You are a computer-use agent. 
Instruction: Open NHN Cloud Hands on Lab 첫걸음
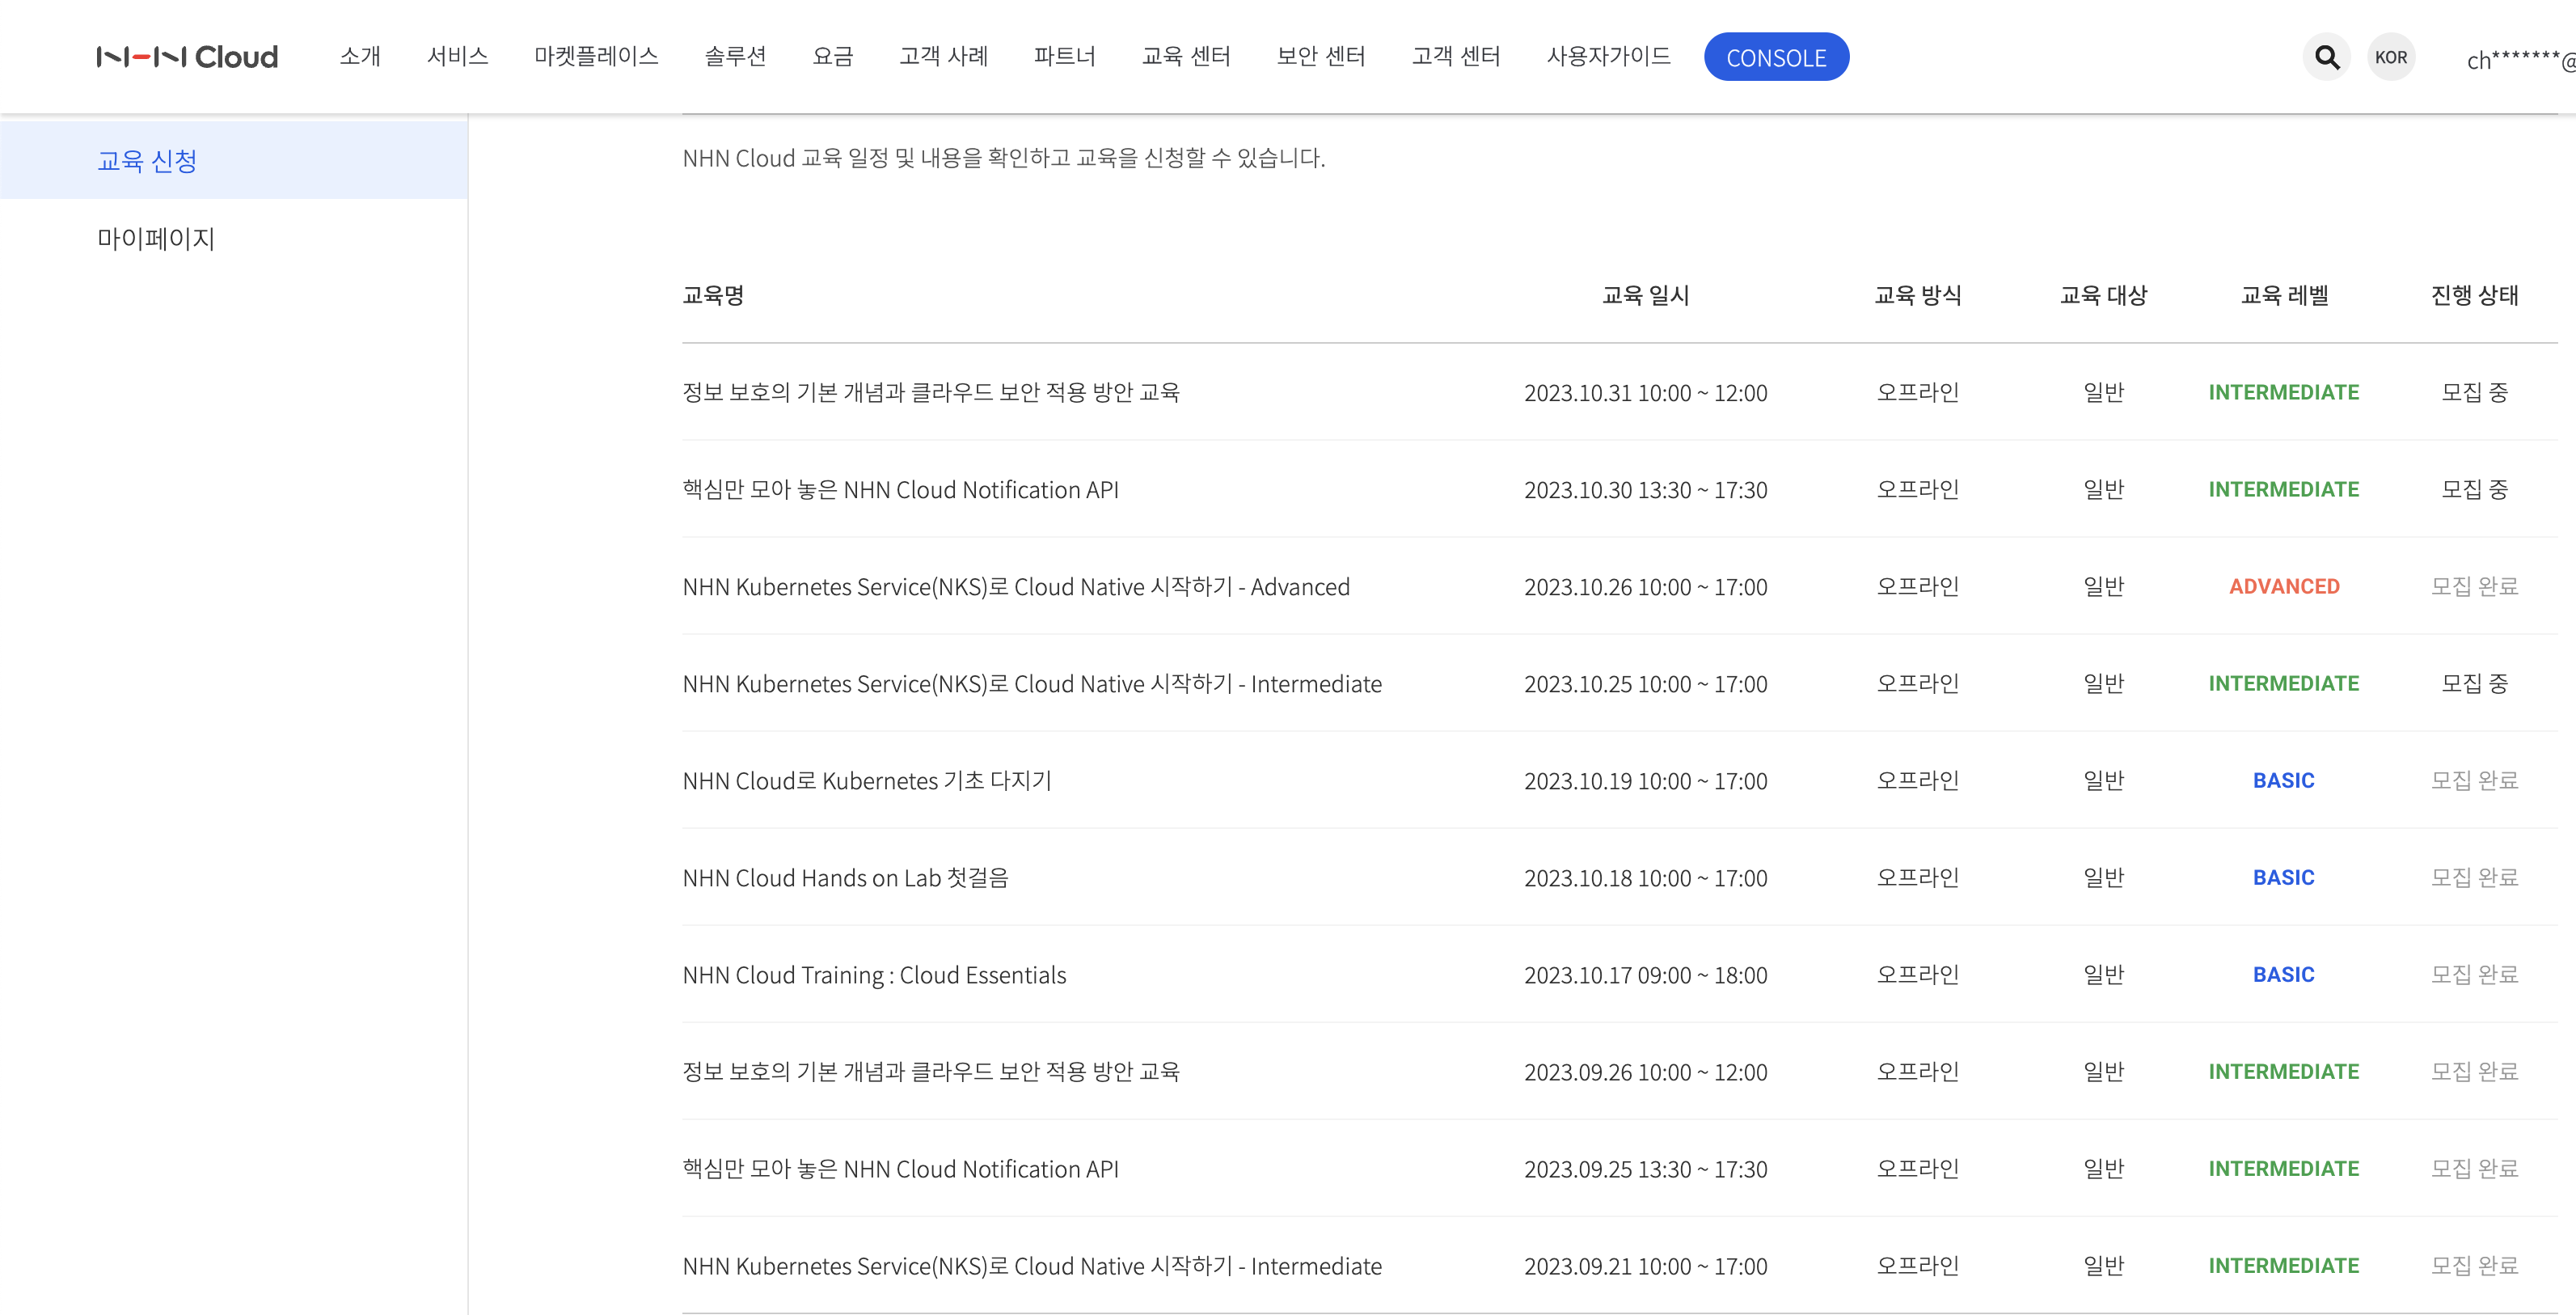(x=845, y=877)
